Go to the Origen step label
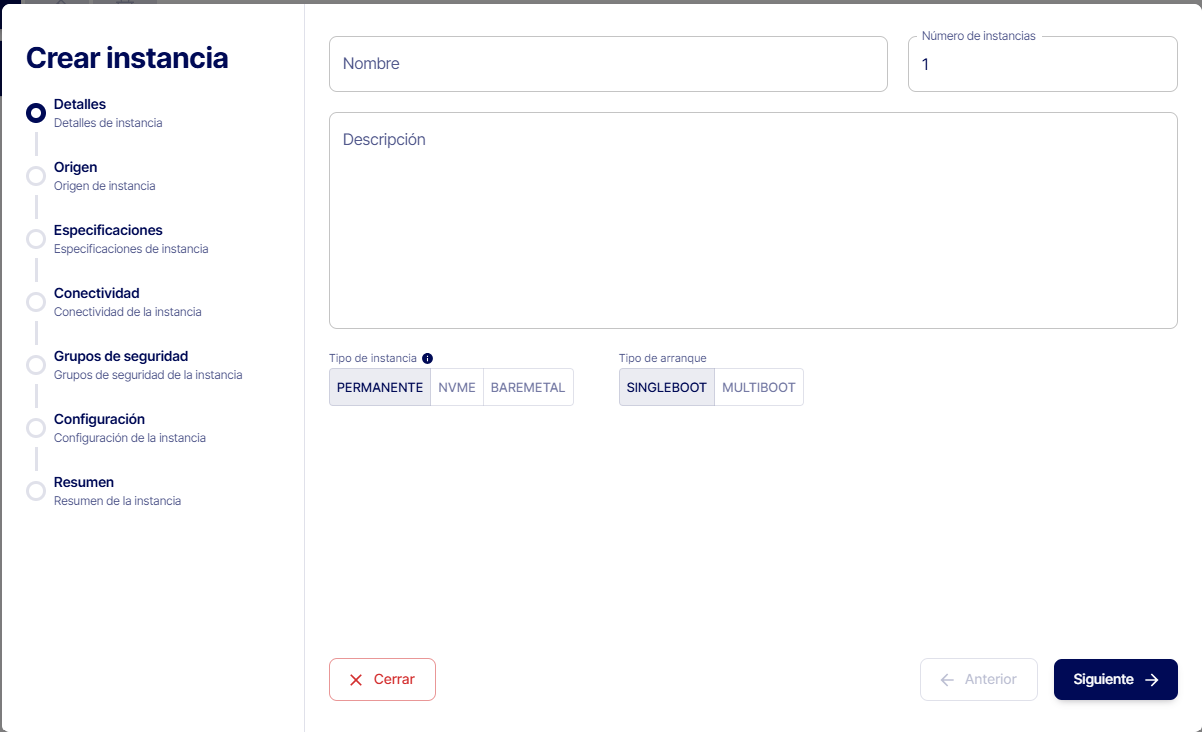 [76, 167]
